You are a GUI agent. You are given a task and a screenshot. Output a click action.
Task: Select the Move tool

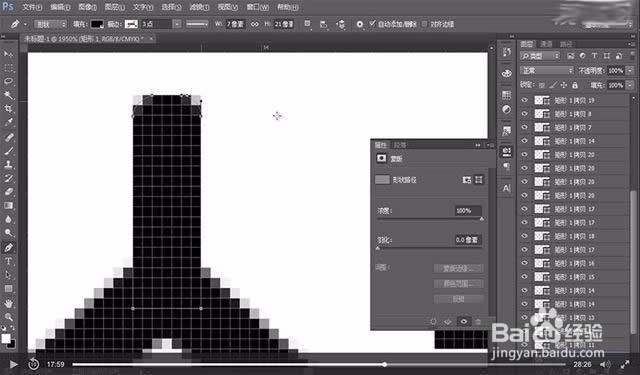click(8, 54)
